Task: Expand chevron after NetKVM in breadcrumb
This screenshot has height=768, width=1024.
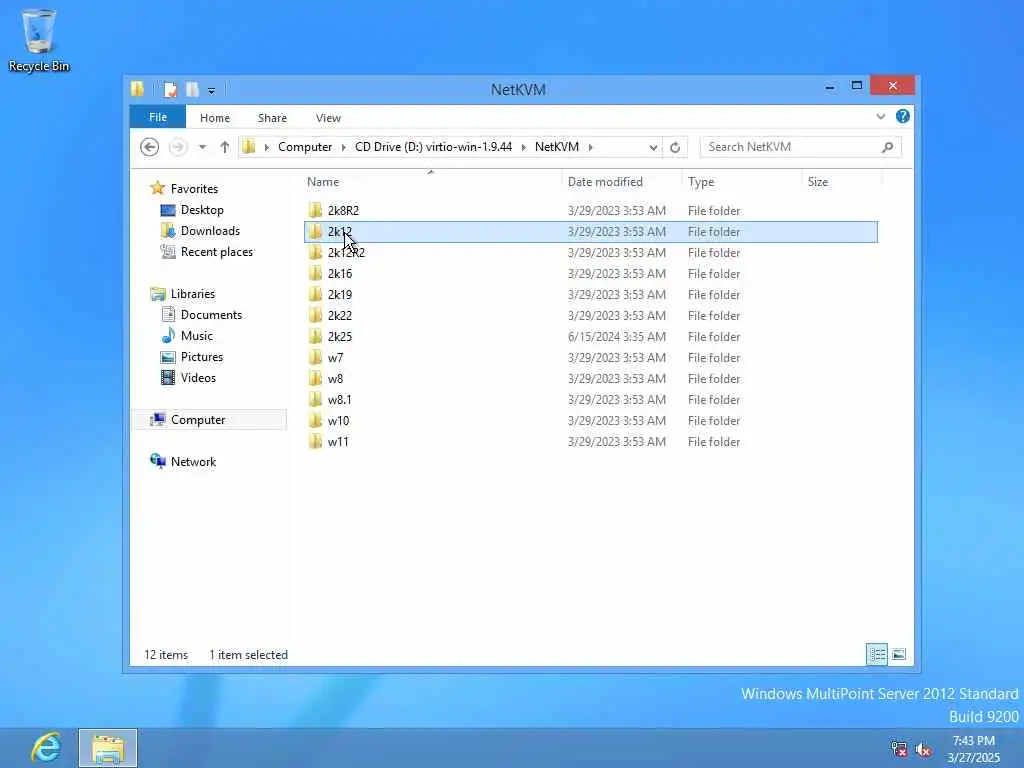Action: tap(590, 147)
